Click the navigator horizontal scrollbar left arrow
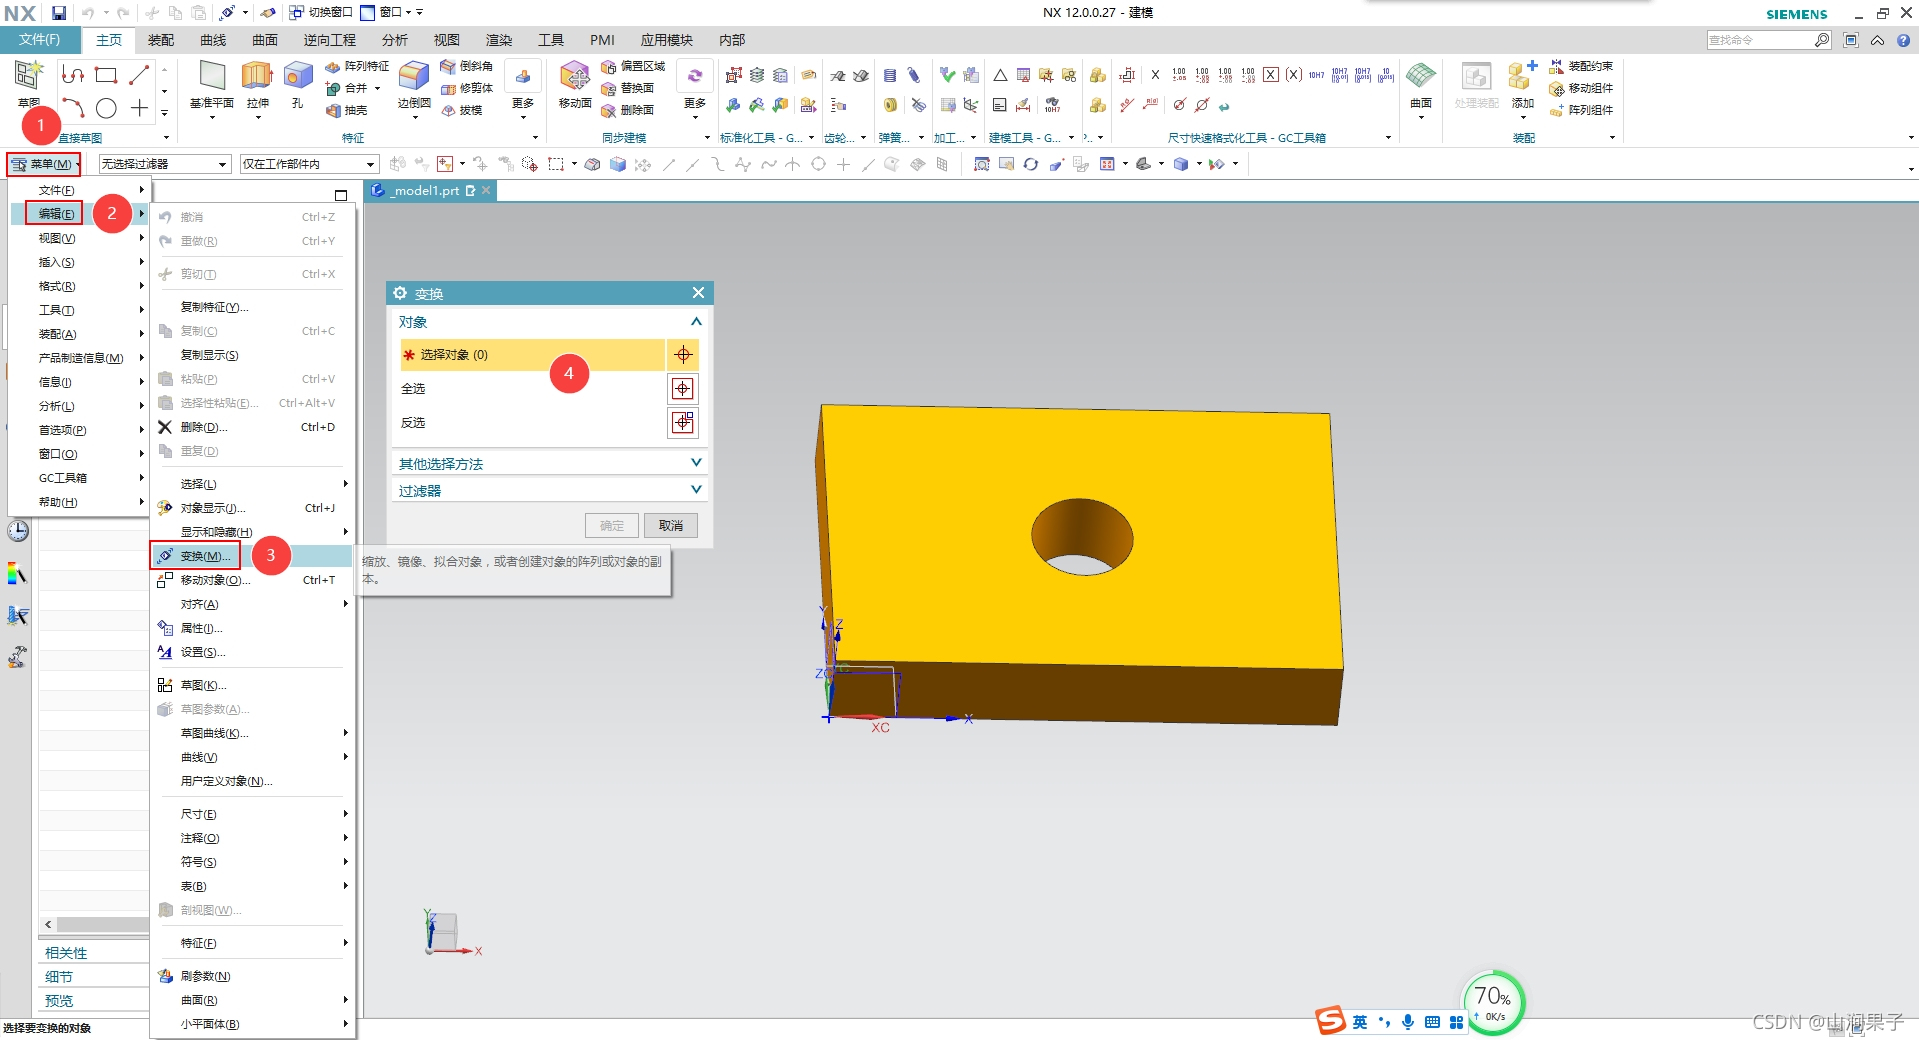The height and width of the screenshot is (1040, 1919). point(48,925)
